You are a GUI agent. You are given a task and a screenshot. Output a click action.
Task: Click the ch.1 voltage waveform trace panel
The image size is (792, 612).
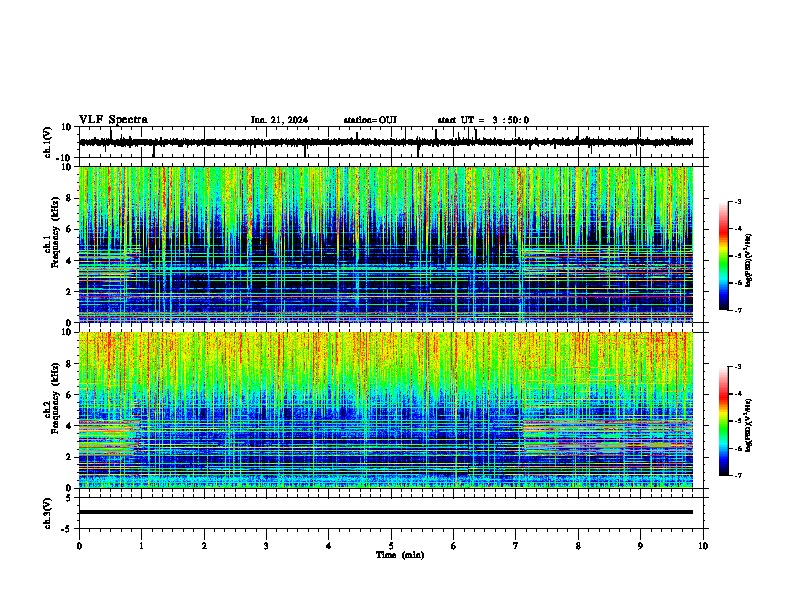[x=391, y=142]
